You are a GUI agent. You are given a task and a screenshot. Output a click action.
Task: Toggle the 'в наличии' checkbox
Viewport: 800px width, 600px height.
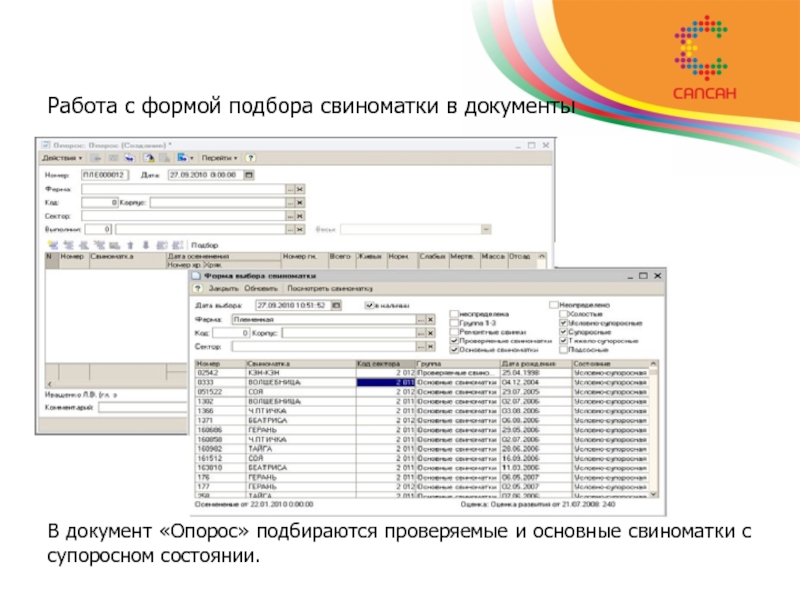pos(369,305)
